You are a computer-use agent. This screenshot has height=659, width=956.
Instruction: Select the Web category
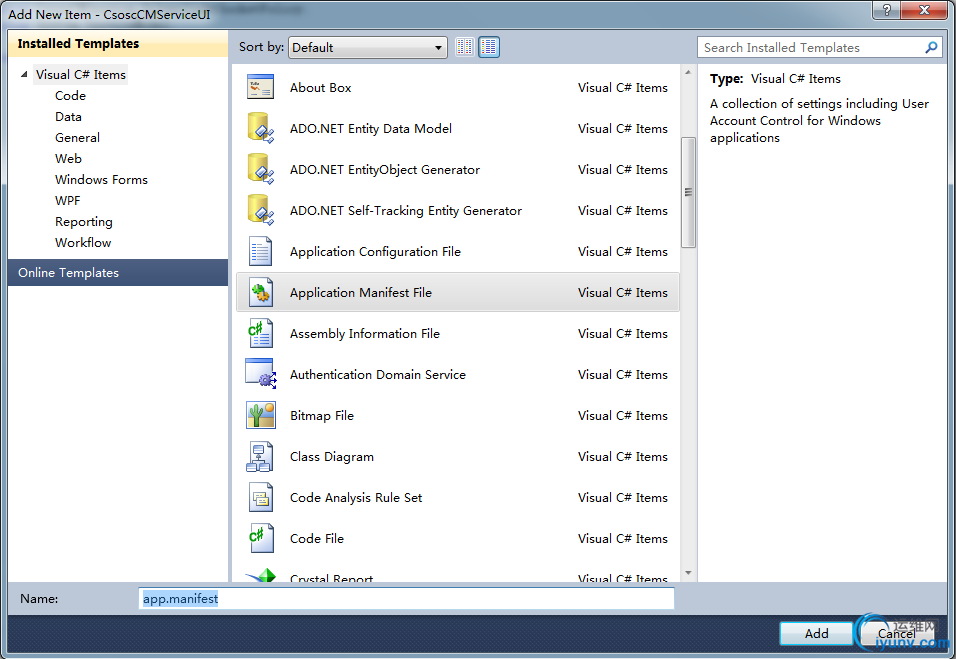[x=68, y=159]
